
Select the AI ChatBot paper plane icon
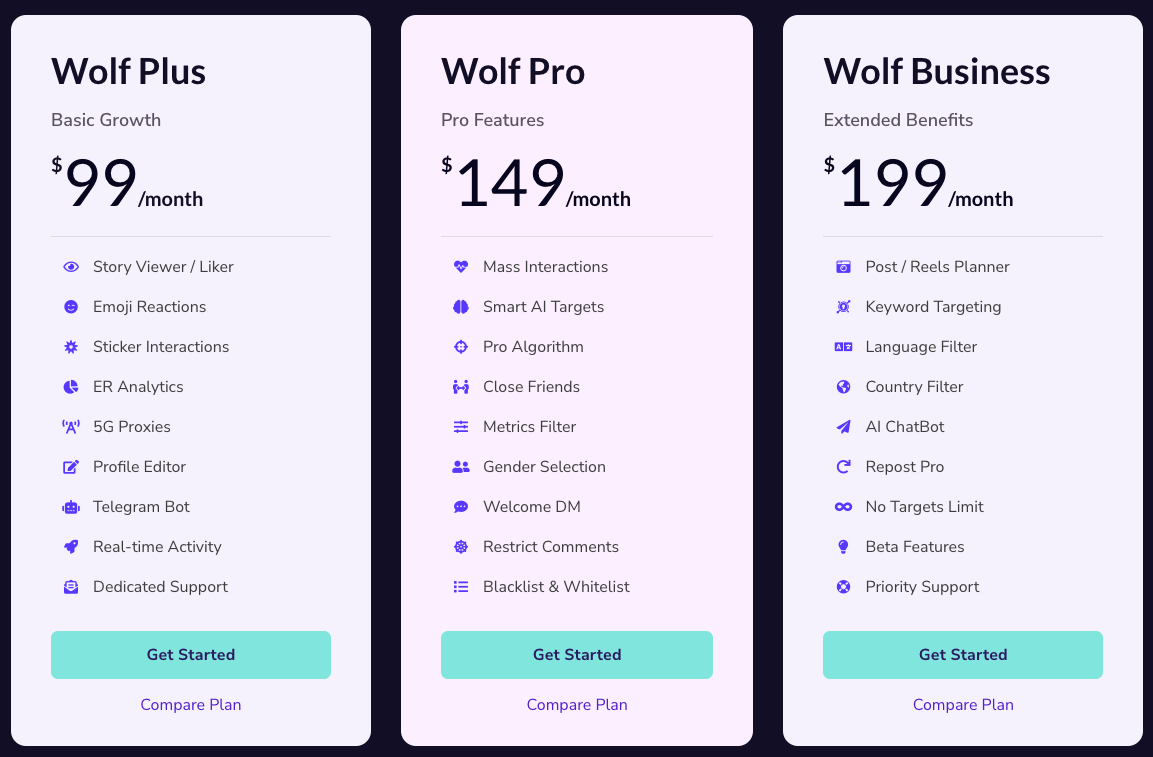843,427
